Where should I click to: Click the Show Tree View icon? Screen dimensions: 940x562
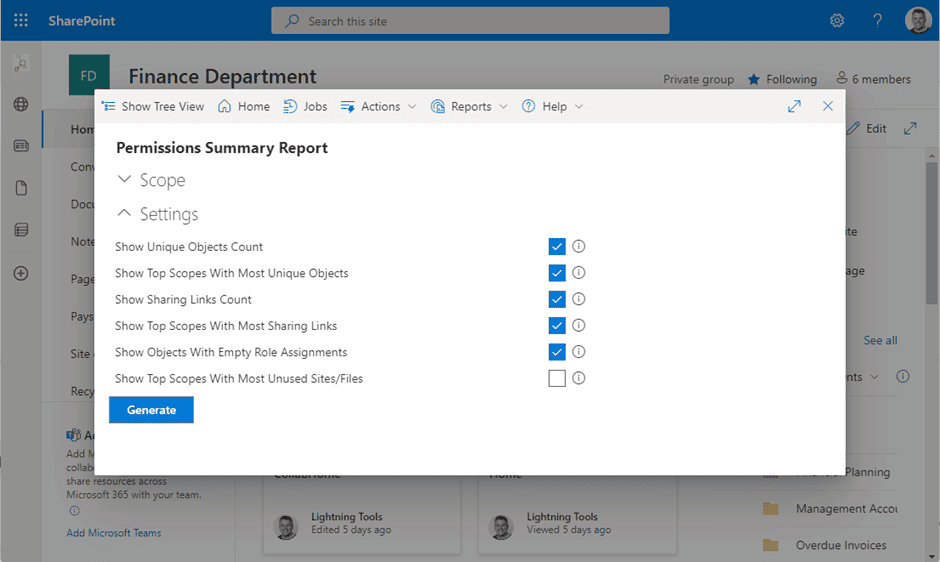[x=109, y=106]
